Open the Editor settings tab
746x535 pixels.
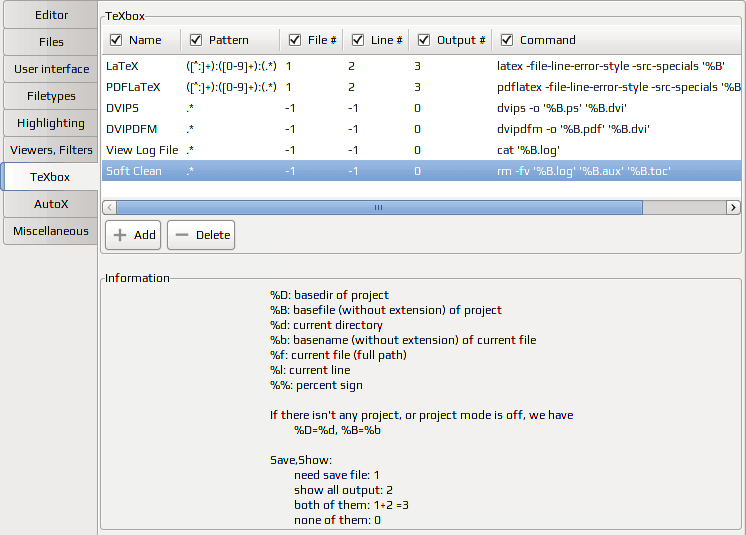tap(51, 15)
